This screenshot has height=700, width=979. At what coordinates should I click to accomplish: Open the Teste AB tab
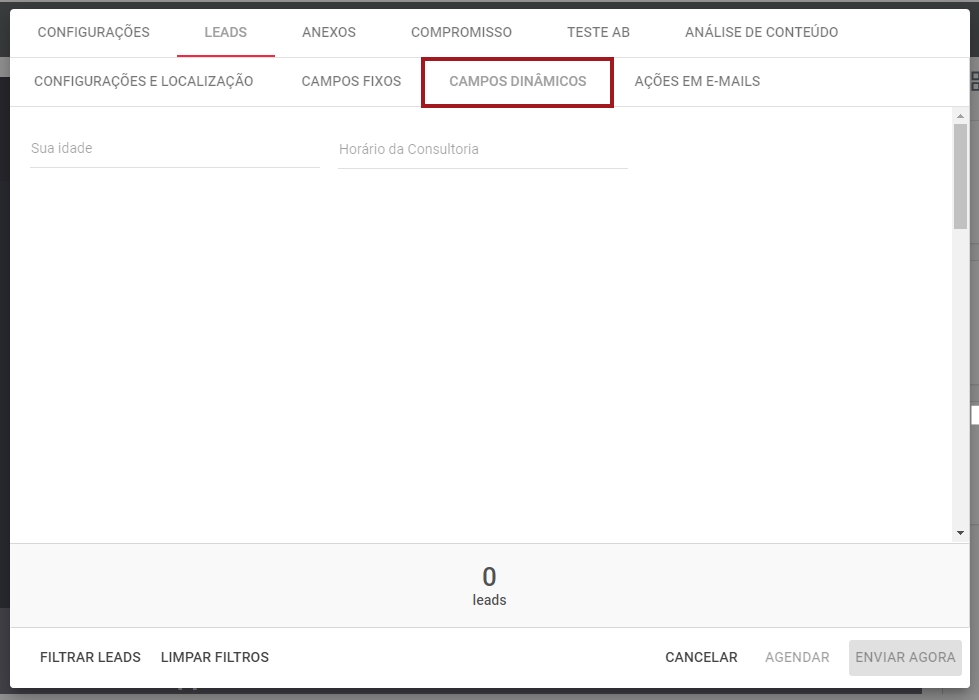tap(598, 32)
